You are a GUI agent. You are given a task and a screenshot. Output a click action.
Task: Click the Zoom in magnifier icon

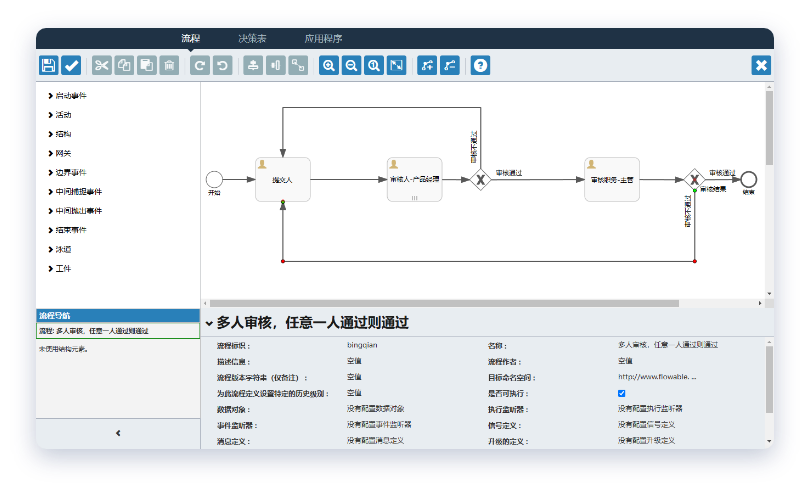328,65
